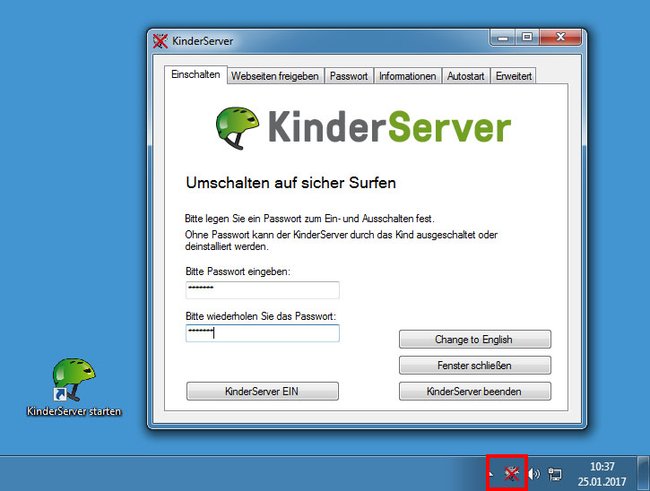The image size is (650, 491).
Task: Switch to the Passwort tab
Action: (x=349, y=76)
